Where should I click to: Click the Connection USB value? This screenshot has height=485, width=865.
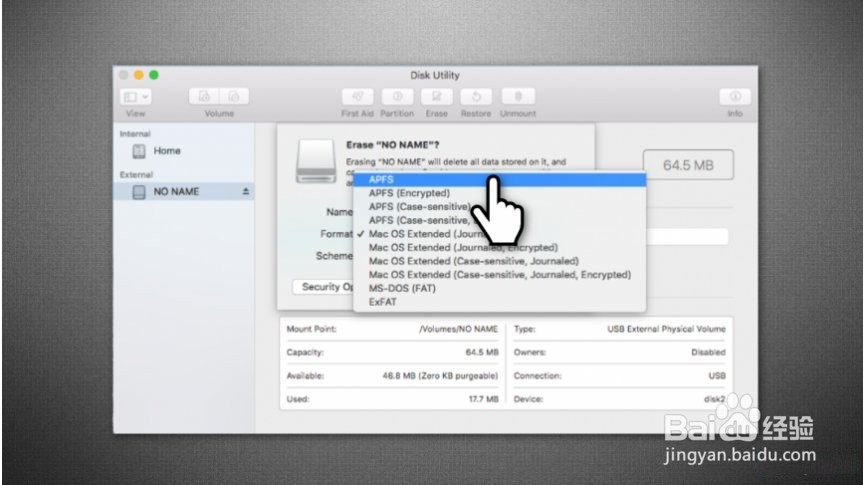point(717,376)
